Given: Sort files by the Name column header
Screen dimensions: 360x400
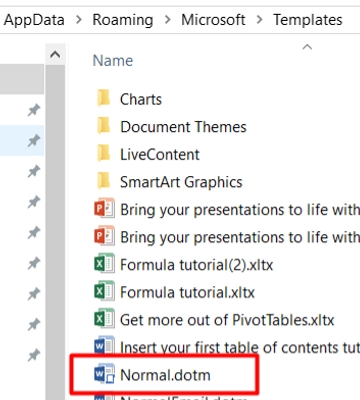Looking at the screenshot, I should click(113, 61).
